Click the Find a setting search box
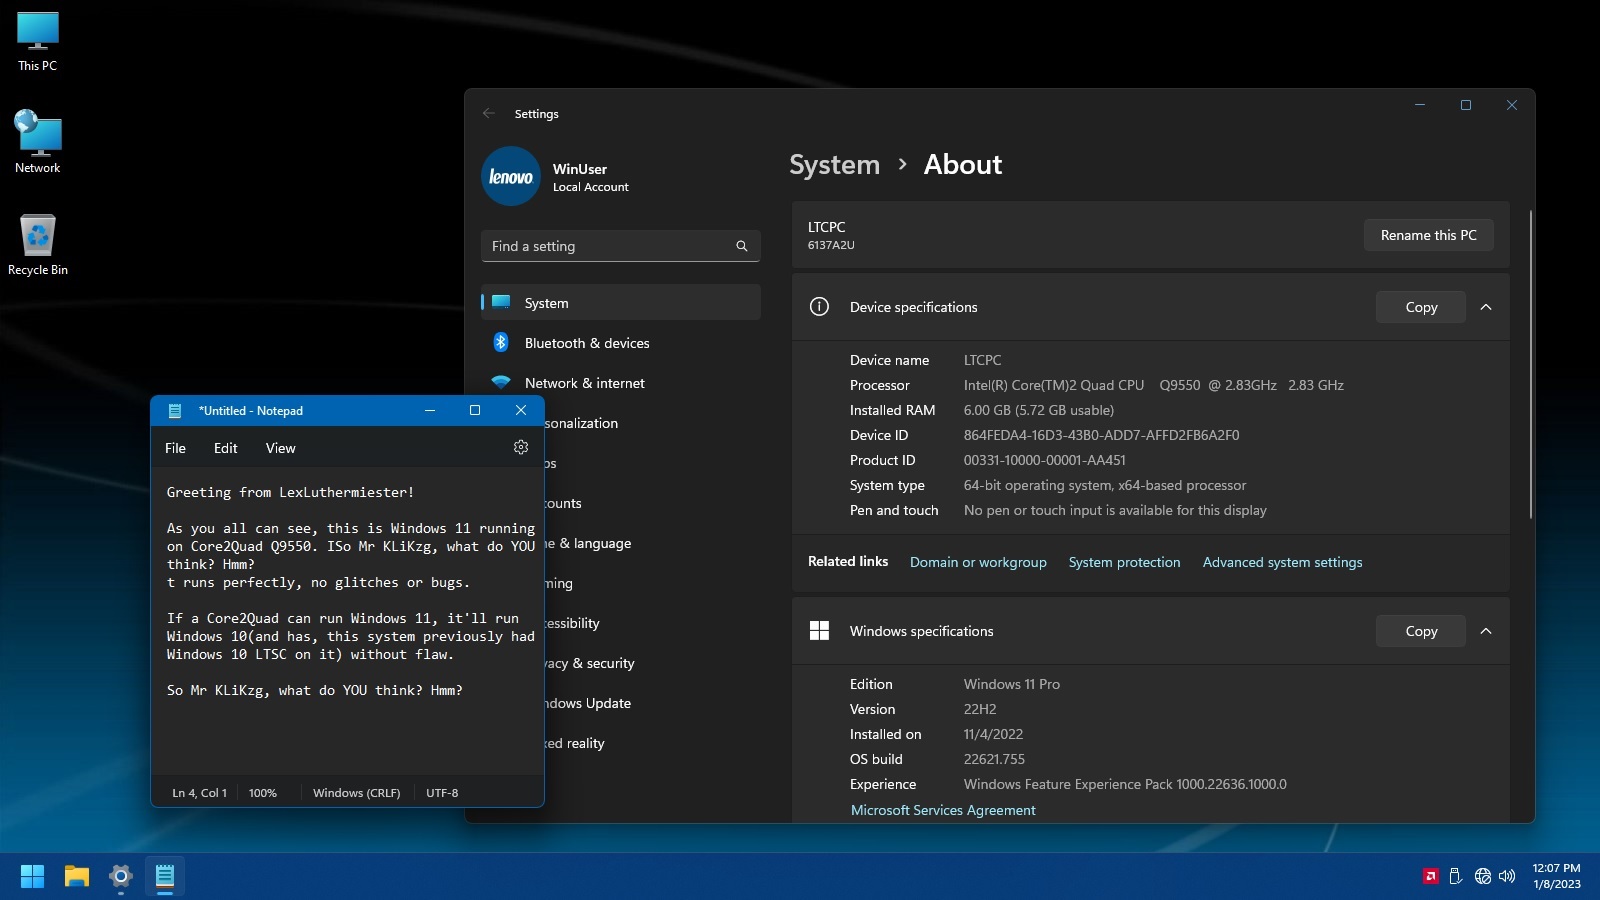The image size is (1600, 900). click(621, 246)
